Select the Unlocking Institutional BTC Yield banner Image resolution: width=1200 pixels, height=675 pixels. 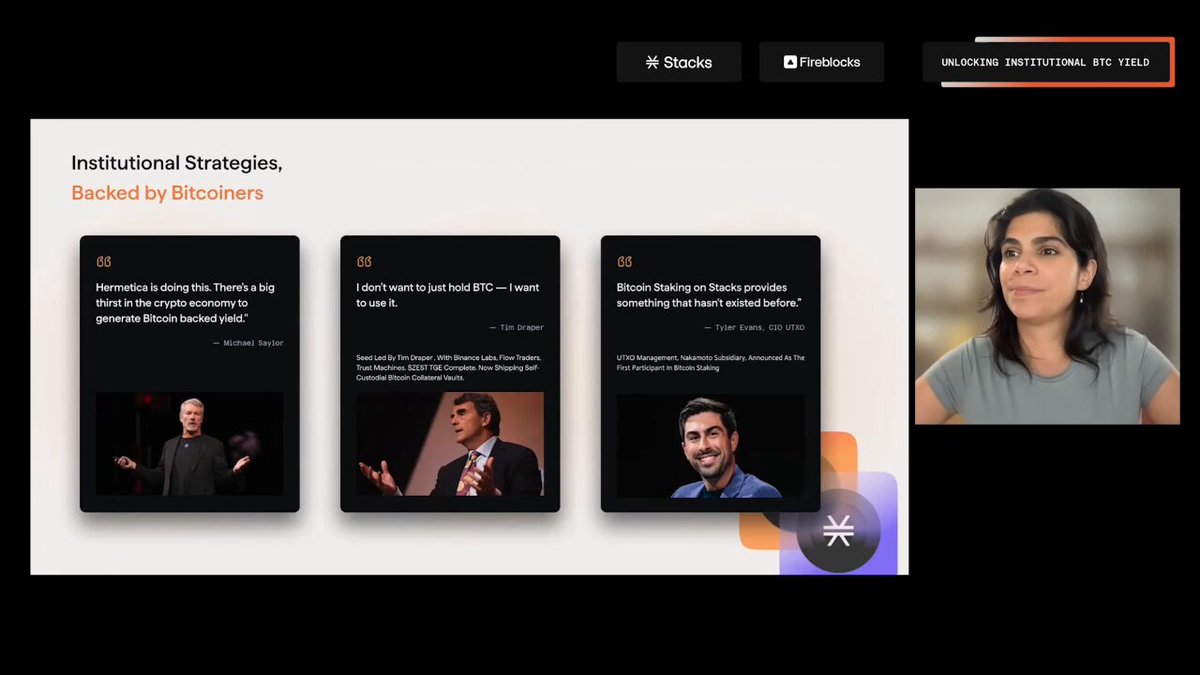coord(1046,62)
